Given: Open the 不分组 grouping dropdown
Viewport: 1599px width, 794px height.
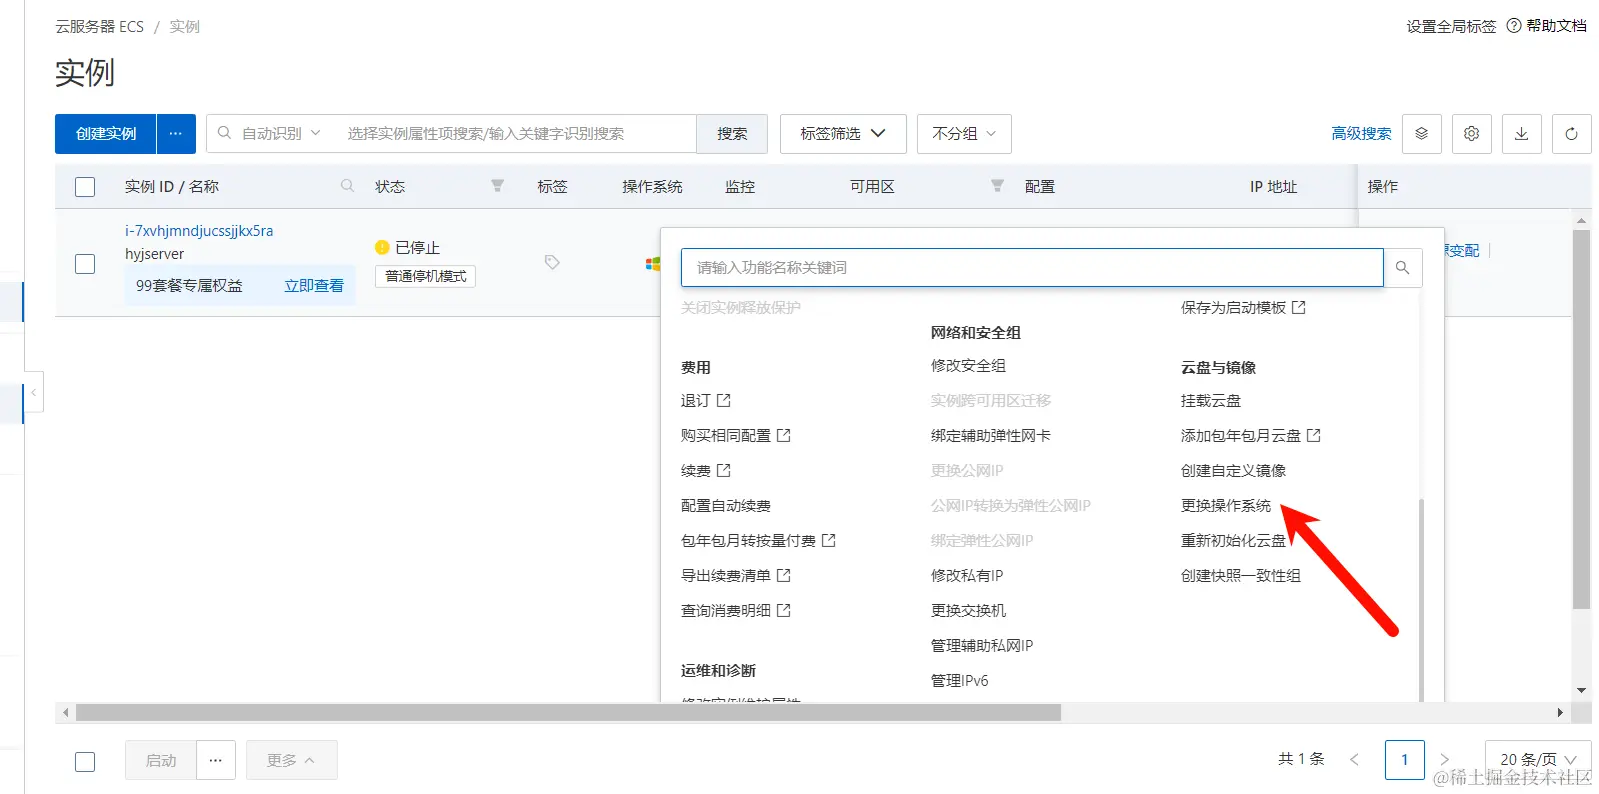Looking at the screenshot, I should (x=964, y=133).
